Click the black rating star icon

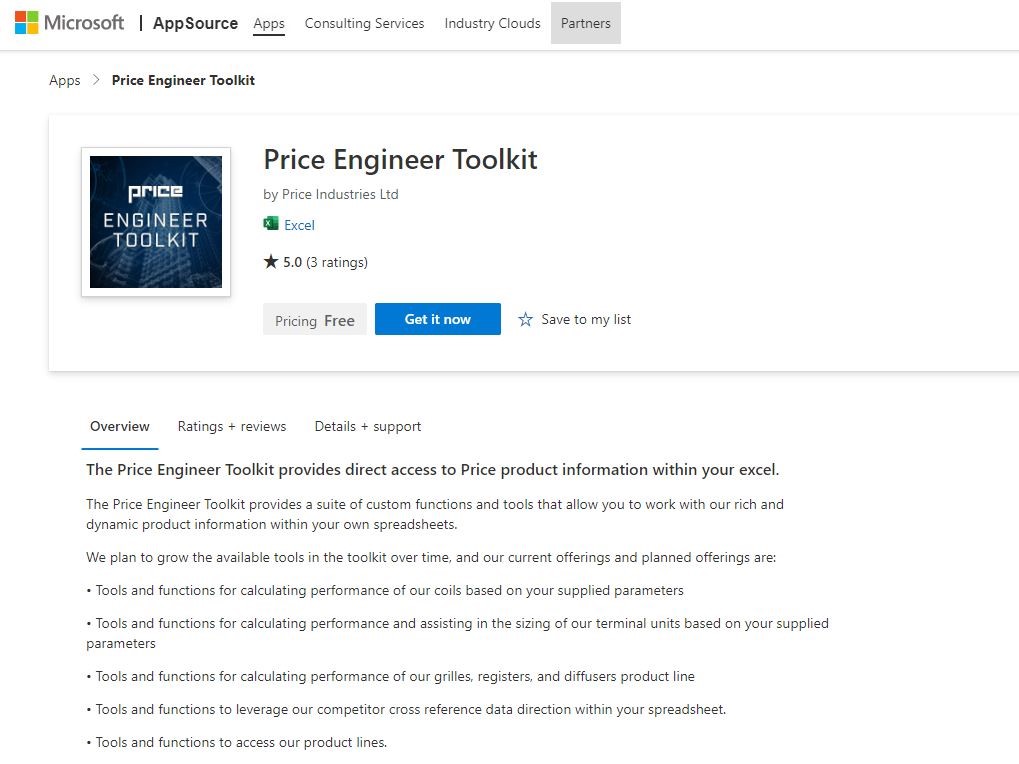271,262
